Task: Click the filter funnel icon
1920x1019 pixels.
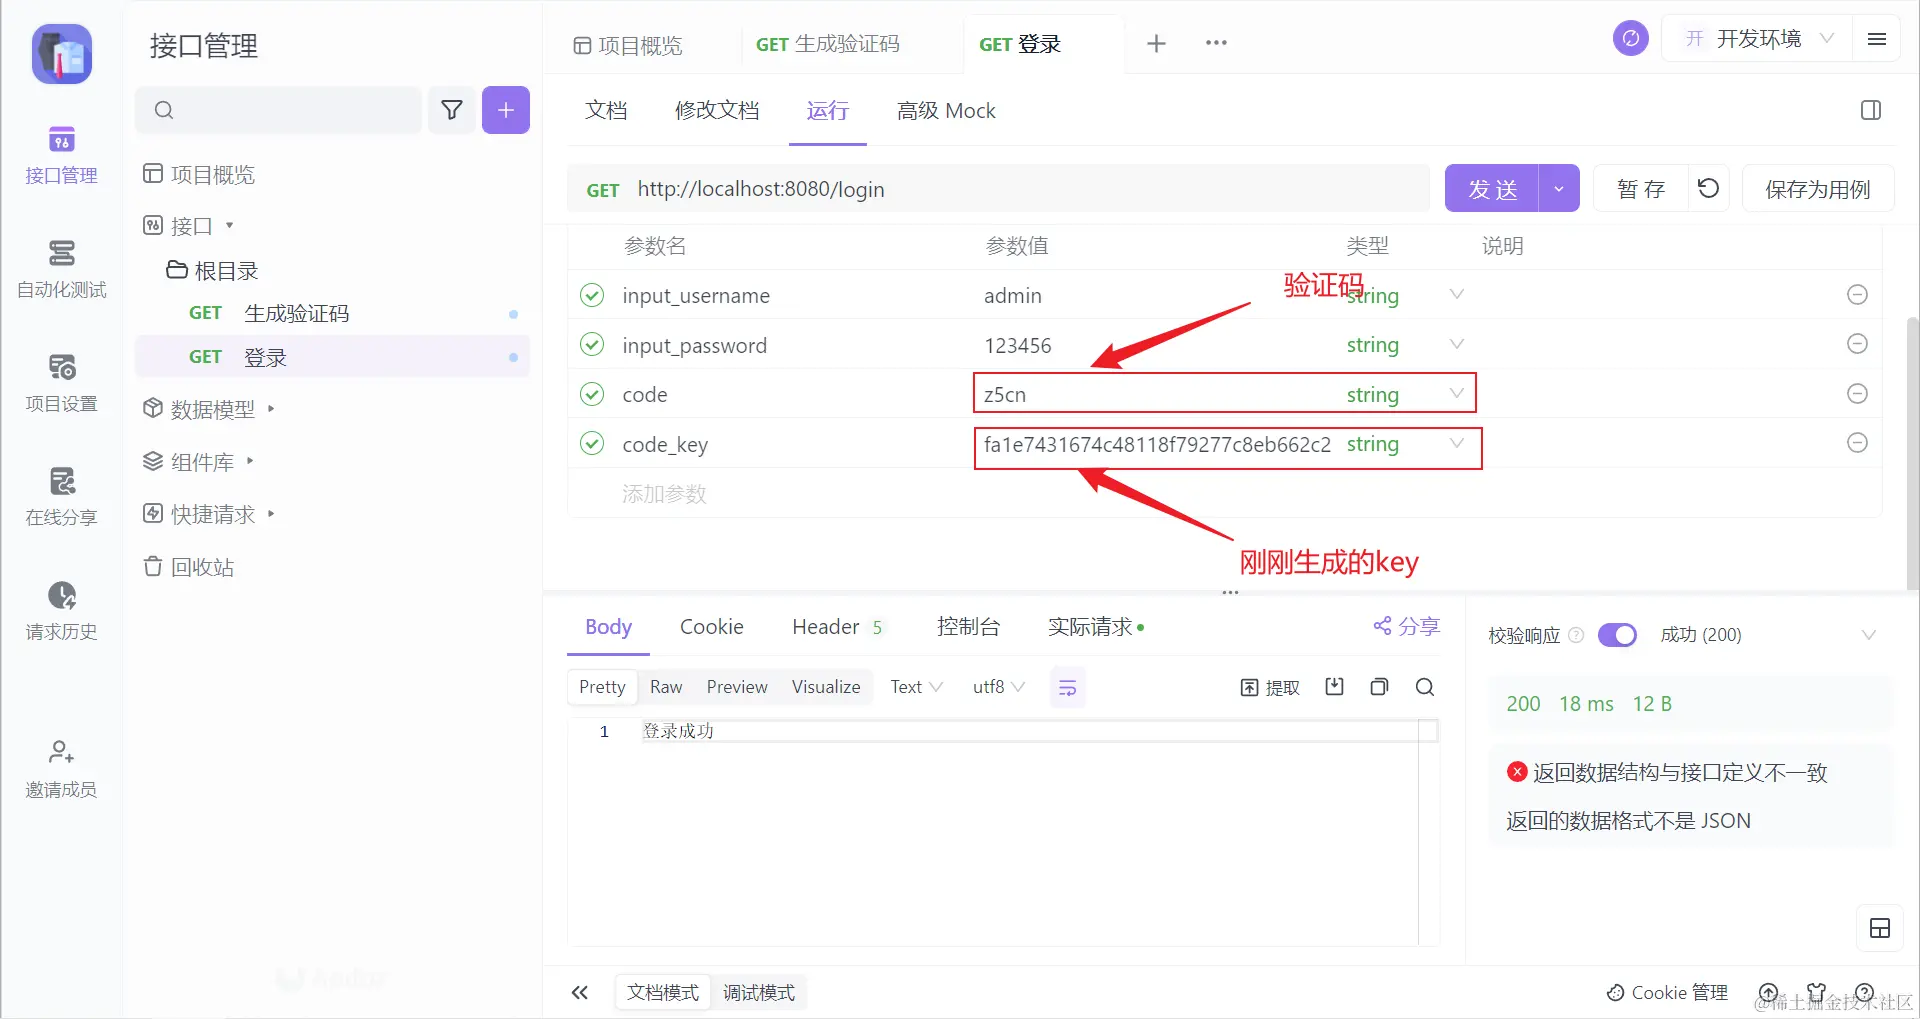Action: tap(452, 110)
